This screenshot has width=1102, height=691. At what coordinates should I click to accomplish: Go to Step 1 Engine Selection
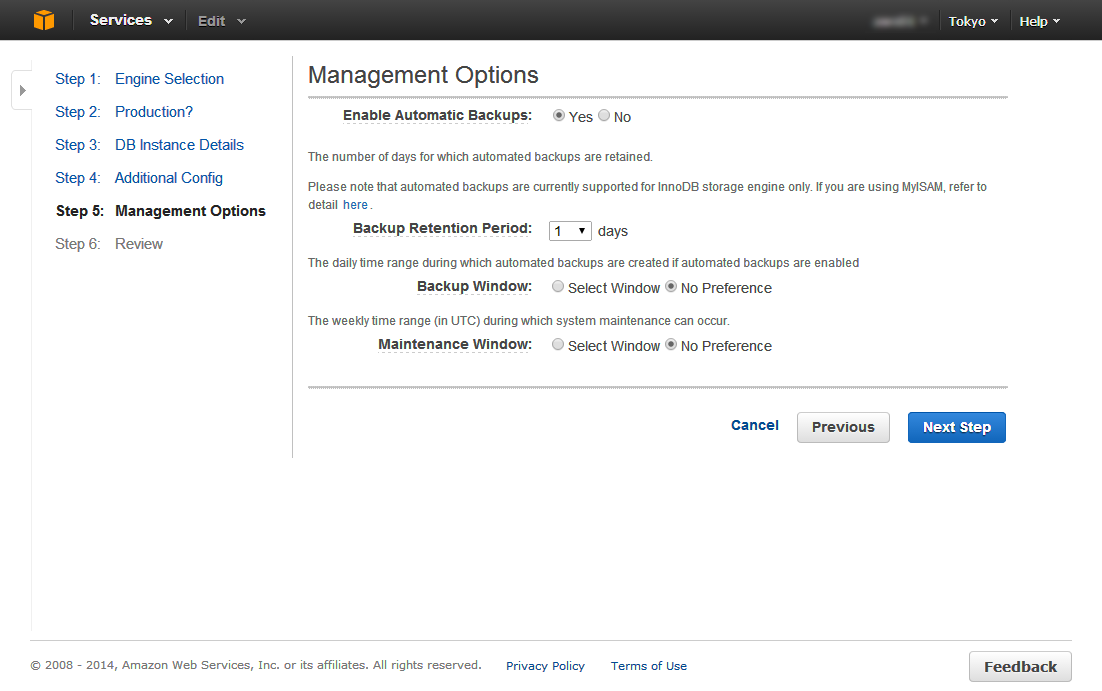coord(169,79)
